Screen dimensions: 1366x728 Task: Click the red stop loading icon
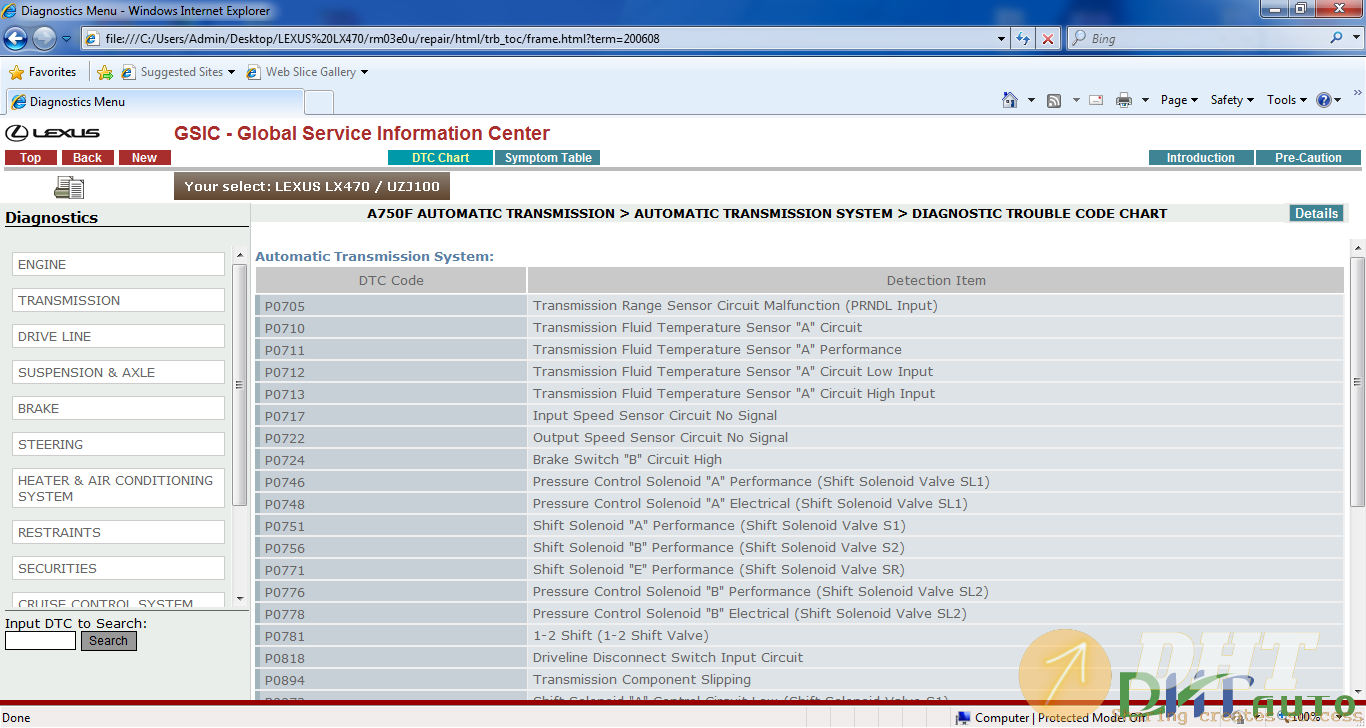tap(1048, 39)
